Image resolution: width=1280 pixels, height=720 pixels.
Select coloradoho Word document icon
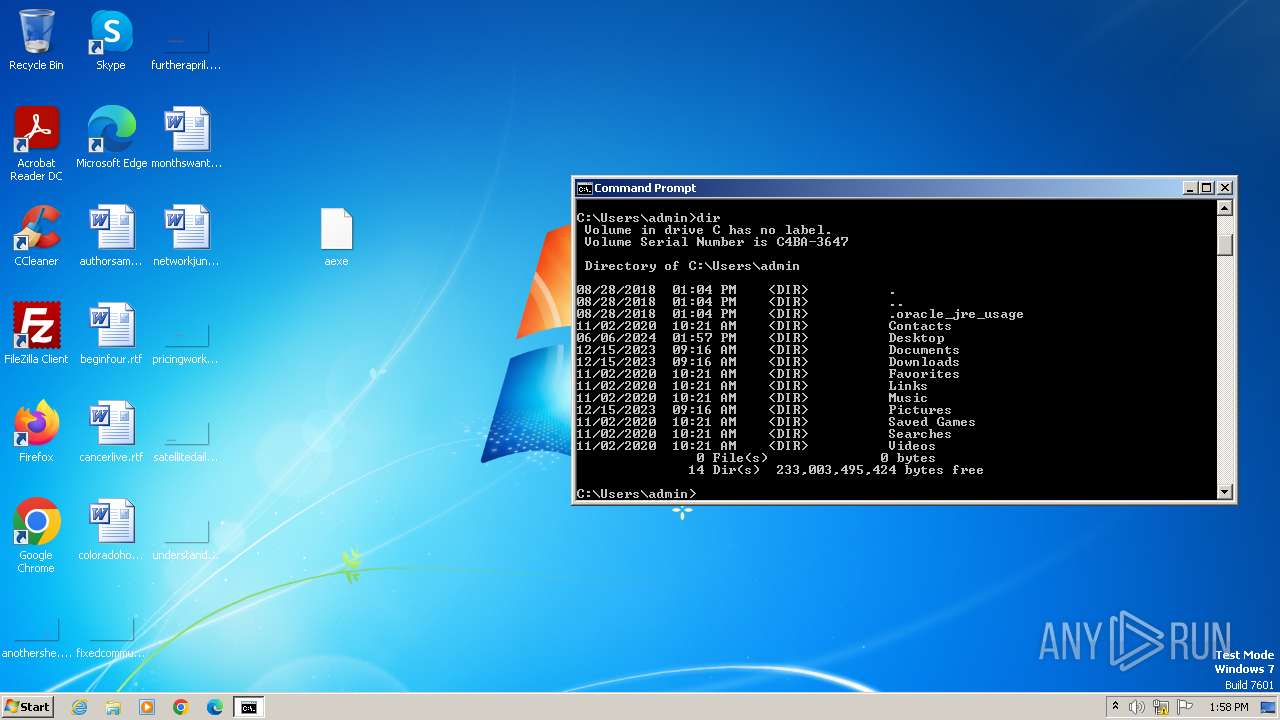pyautogui.click(x=111, y=530)
